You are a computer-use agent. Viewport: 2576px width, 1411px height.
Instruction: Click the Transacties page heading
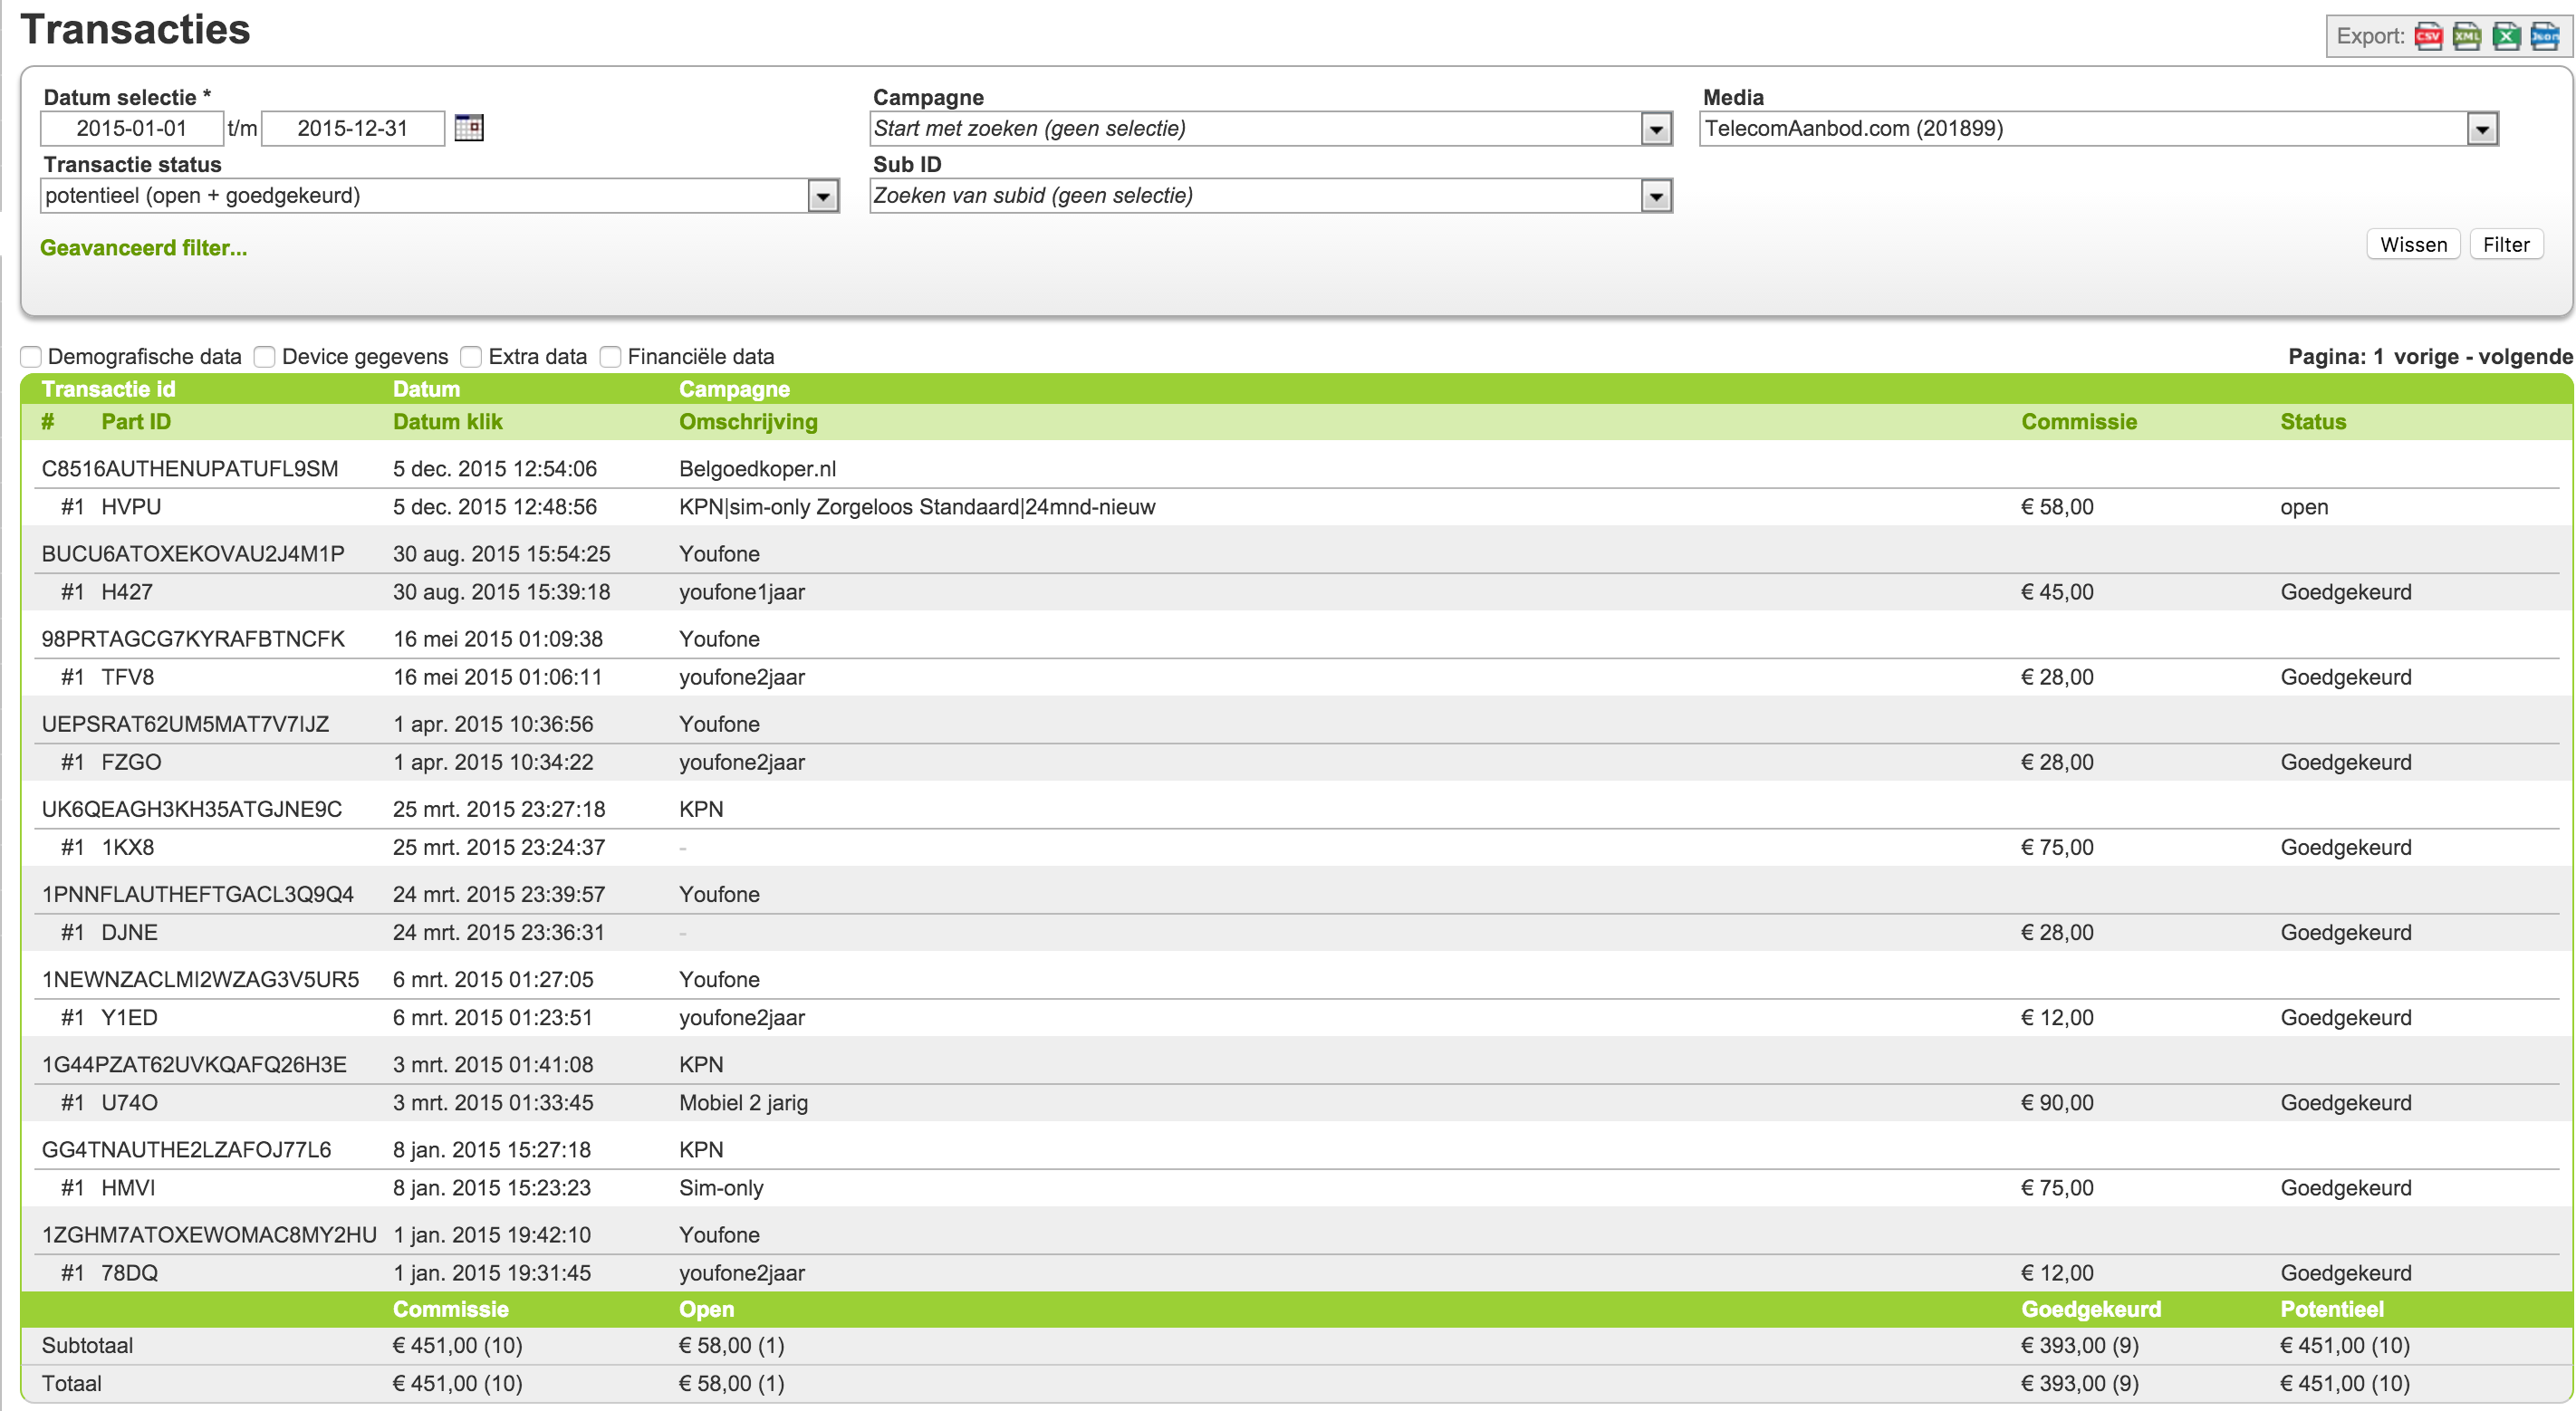click(135, 29)
